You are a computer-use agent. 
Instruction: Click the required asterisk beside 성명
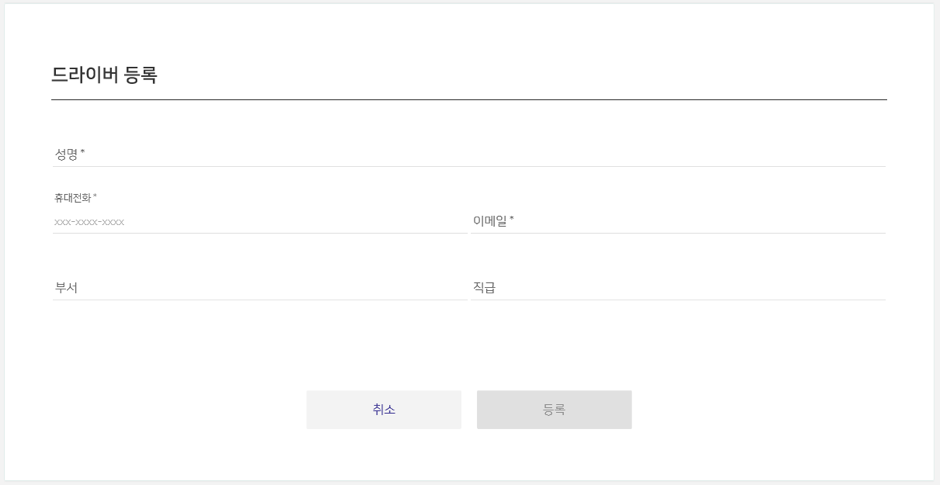pos(83,153)
